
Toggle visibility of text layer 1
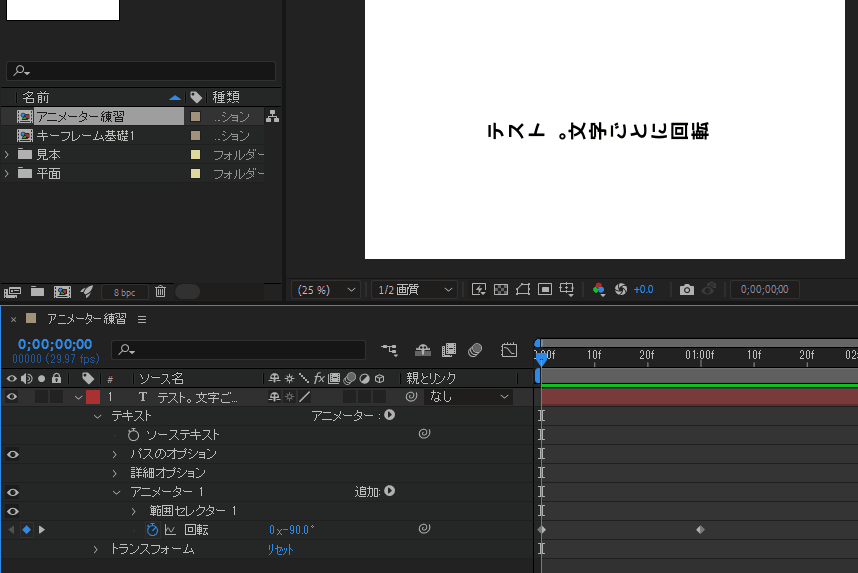[11, 397]
